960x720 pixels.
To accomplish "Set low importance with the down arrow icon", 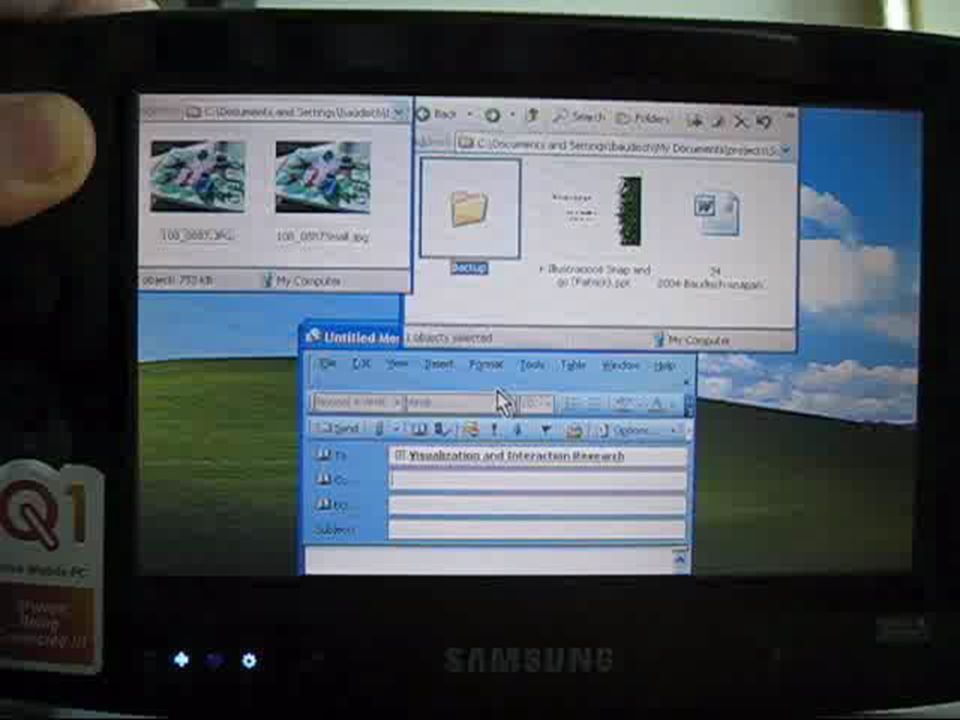I will click(x=518, y=430).
